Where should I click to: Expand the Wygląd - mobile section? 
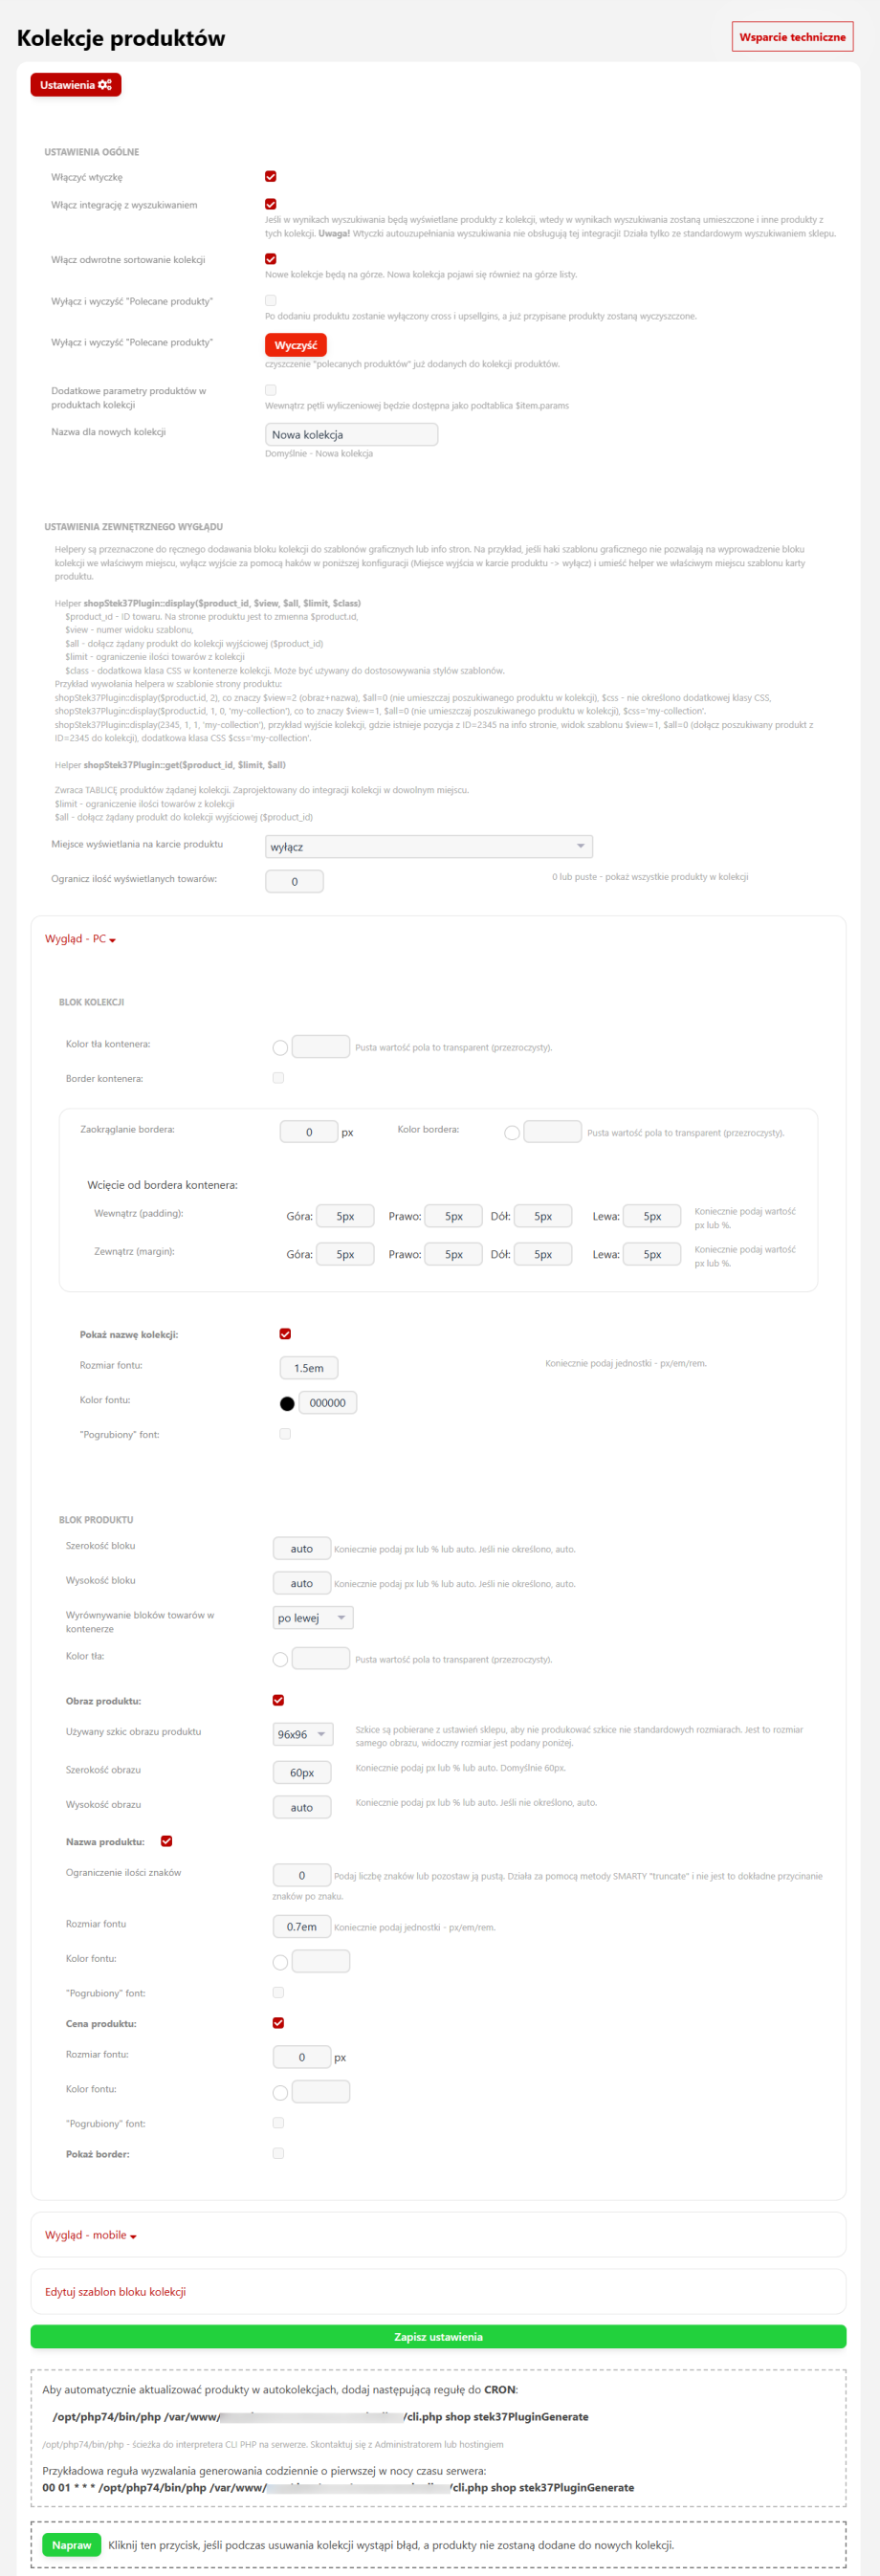click(x=90, y=2235)
